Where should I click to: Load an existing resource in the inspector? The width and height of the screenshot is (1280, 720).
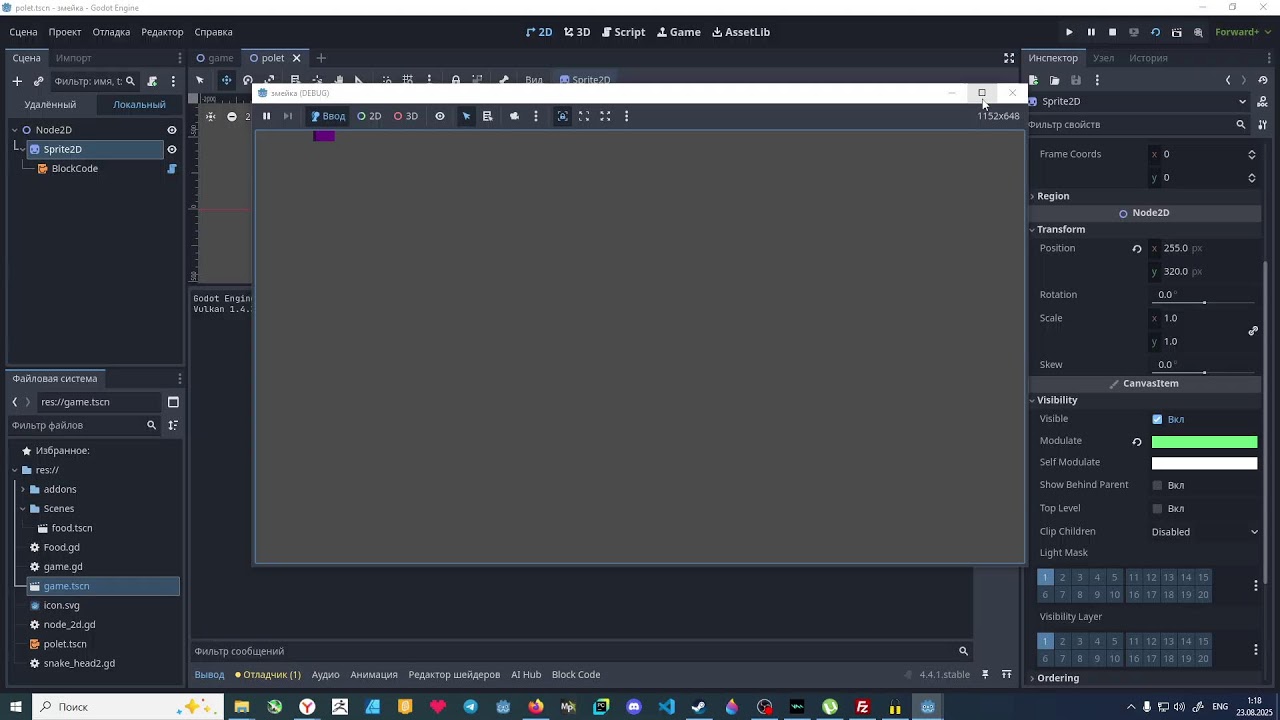point(1055,80)
